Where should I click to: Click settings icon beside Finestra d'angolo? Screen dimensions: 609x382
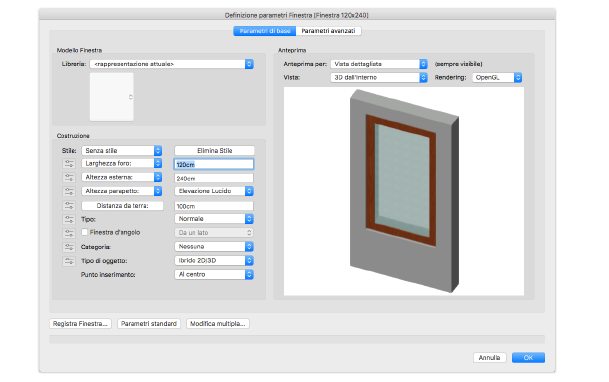(x=69, y=233)
